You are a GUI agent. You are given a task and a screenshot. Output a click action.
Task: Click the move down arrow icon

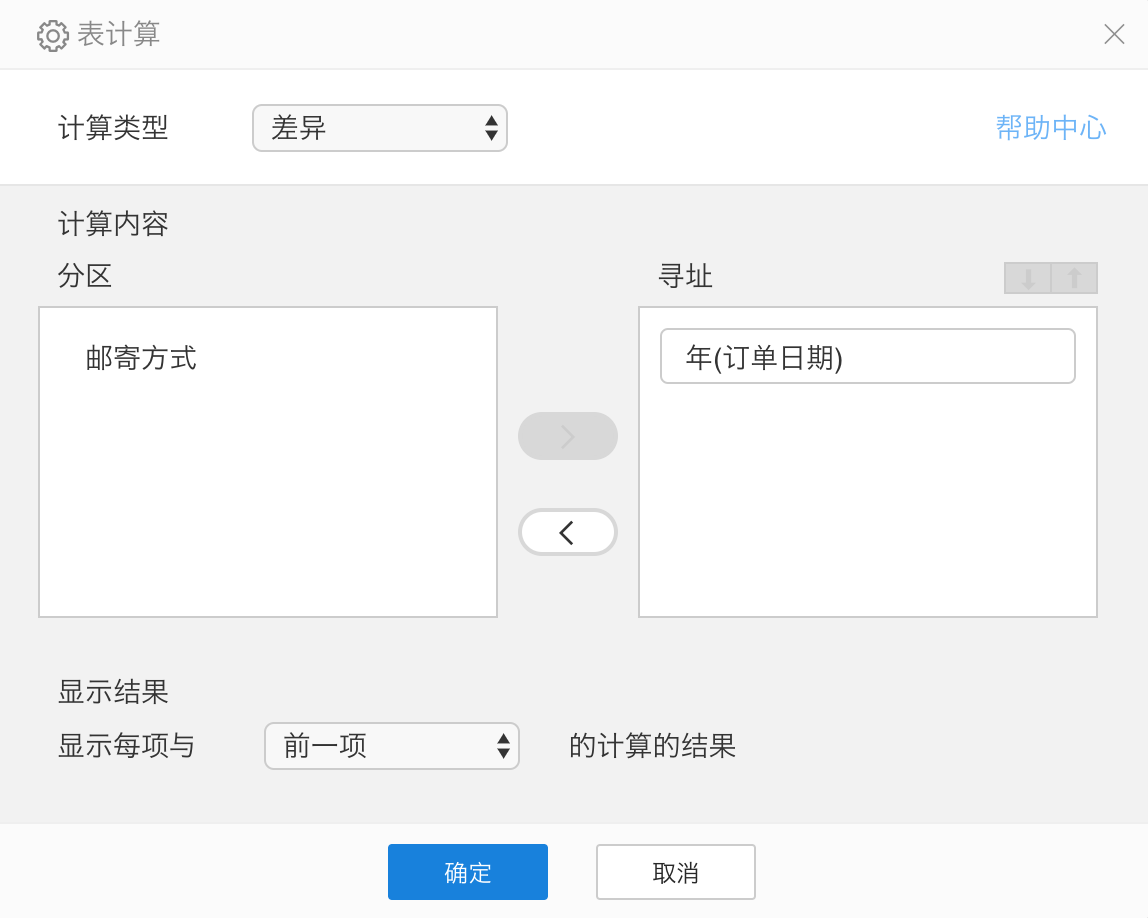pyautogui.click(x=1028, y=278)
